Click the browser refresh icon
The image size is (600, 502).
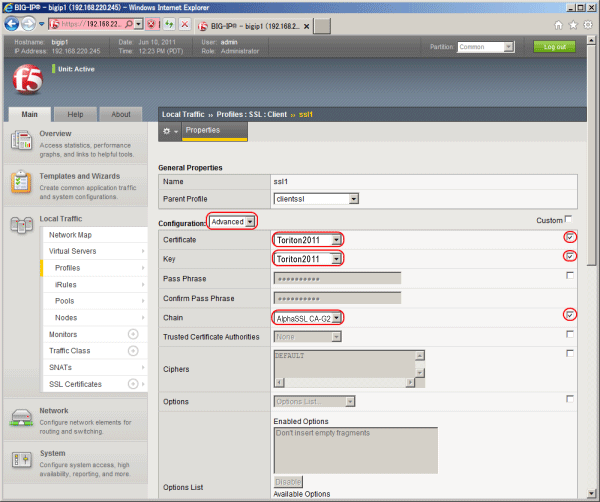pos(169,24)
